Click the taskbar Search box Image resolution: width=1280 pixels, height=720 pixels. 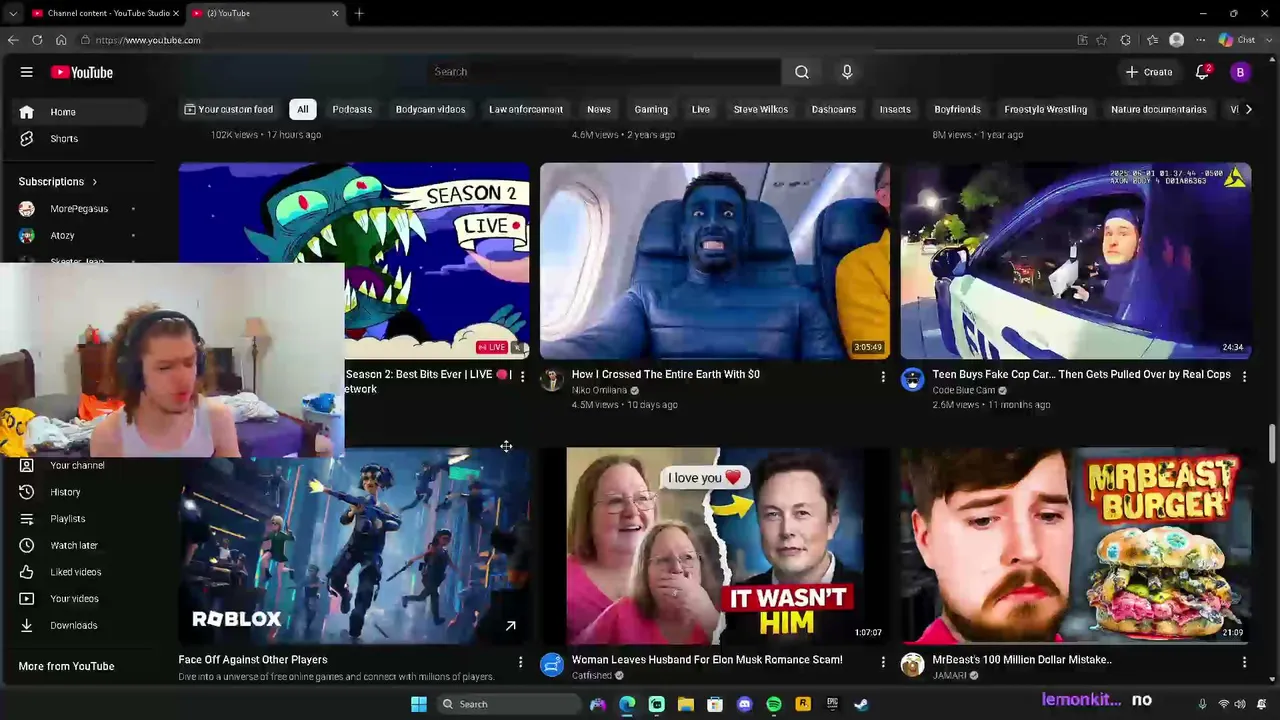(508, 704)
